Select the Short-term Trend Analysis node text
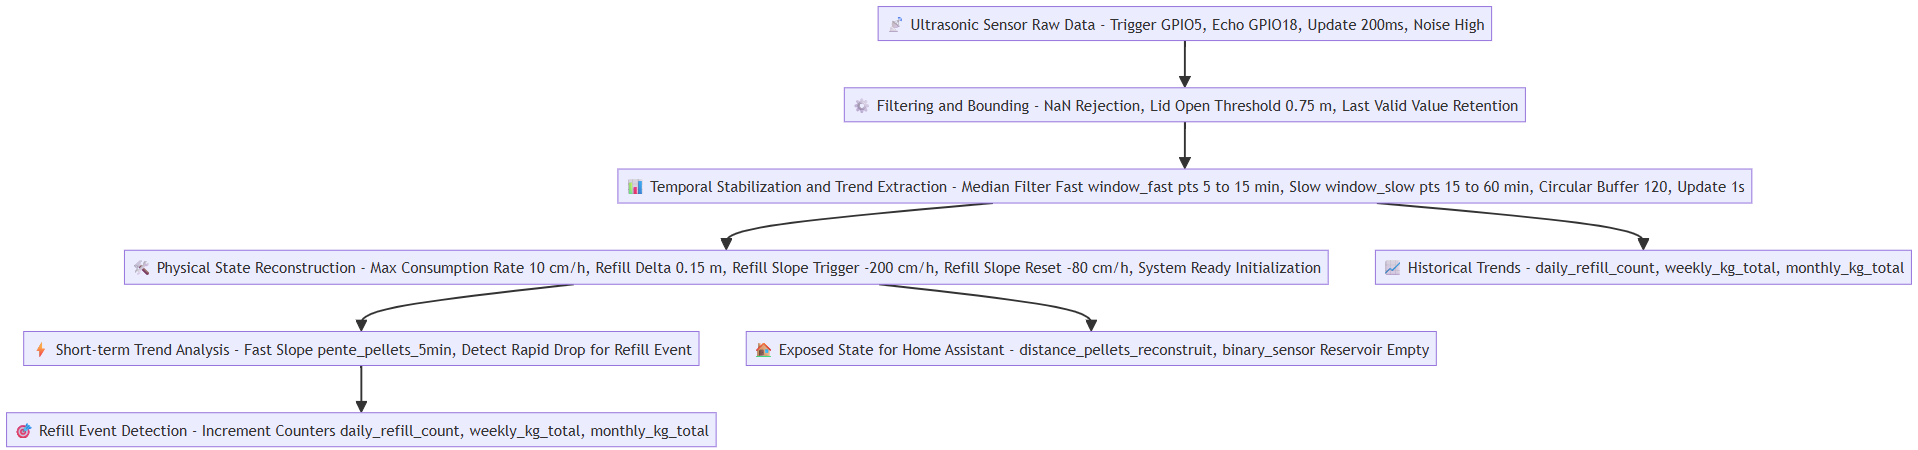This screenshot has height=450, width=1918. pyautogui.click(x=373, y=350)
